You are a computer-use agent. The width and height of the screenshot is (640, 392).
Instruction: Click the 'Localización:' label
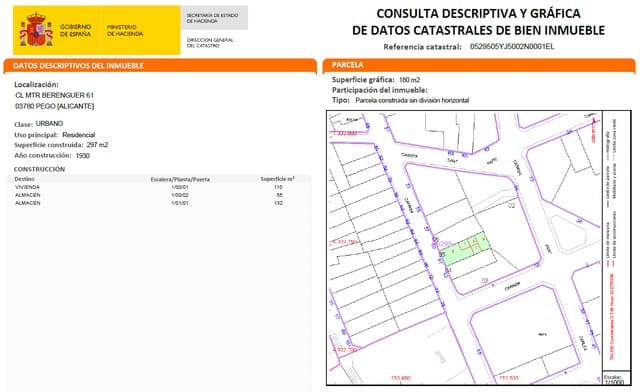coord(36,85)
